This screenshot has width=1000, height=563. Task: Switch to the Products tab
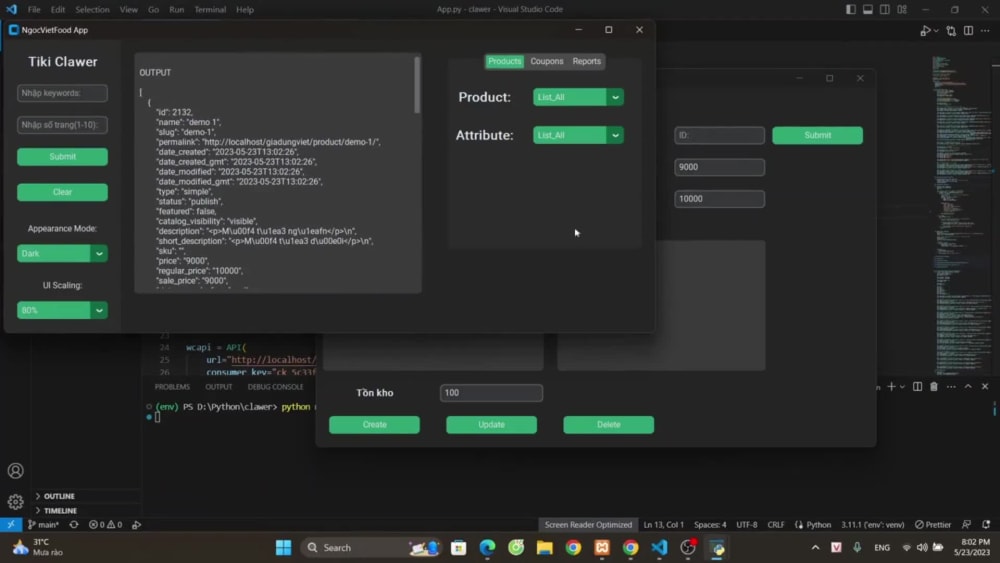point(504,61)
